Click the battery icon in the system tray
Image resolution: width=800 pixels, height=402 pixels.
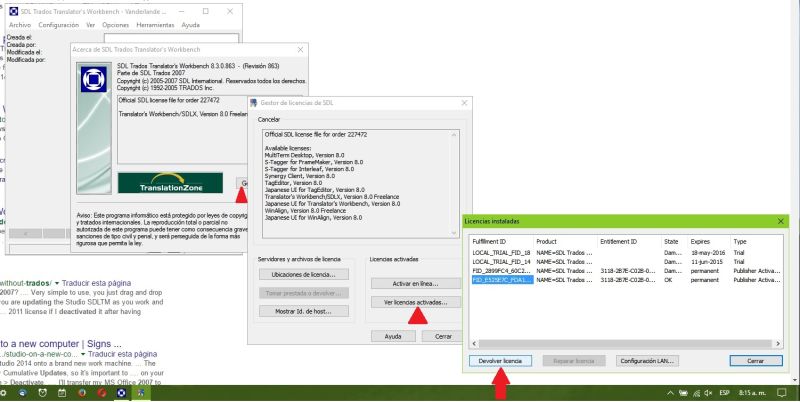683,393
